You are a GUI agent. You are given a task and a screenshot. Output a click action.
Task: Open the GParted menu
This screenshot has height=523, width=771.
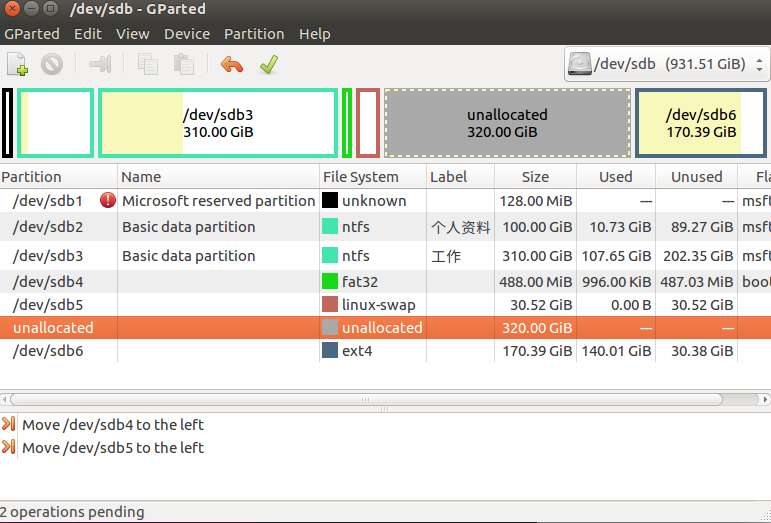coord(31,34)
